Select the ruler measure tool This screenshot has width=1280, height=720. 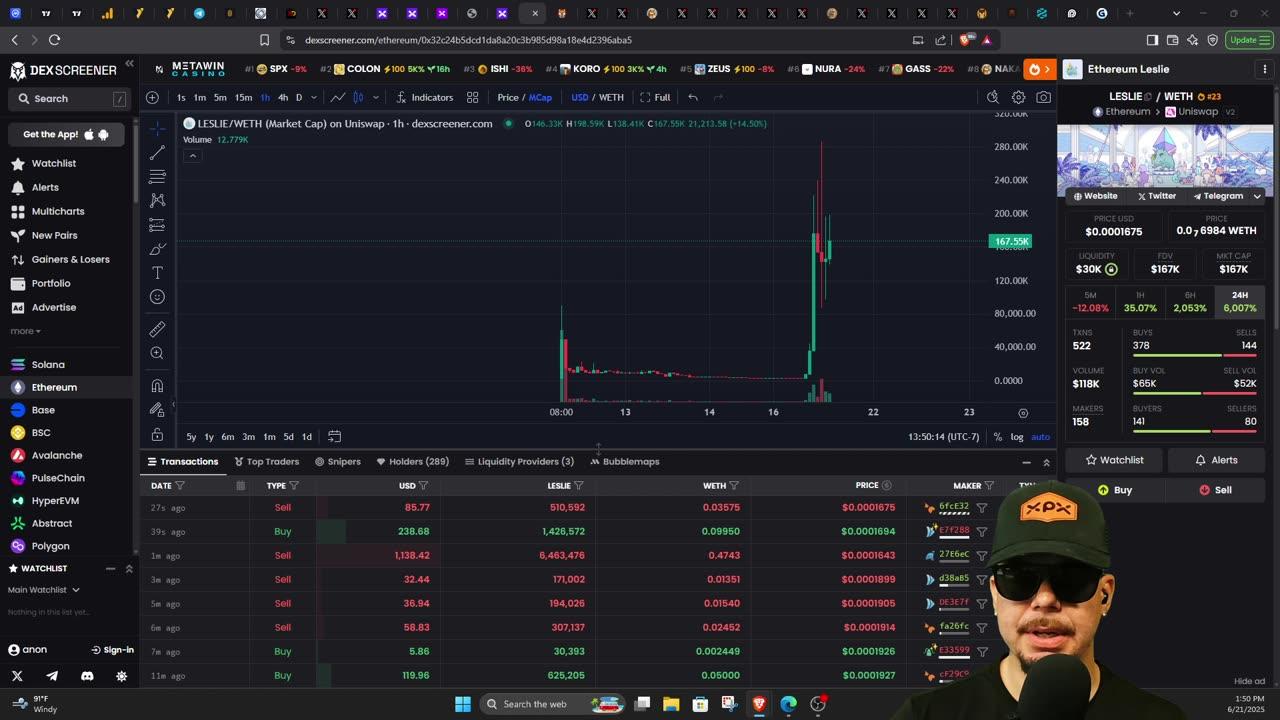pos(157,329)
